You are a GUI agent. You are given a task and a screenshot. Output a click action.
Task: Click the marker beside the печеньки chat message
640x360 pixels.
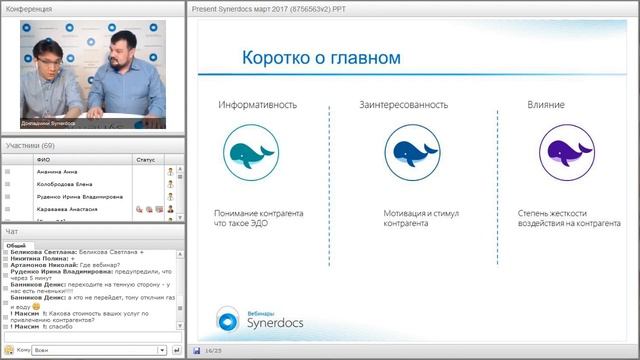(x=6, y=288)
